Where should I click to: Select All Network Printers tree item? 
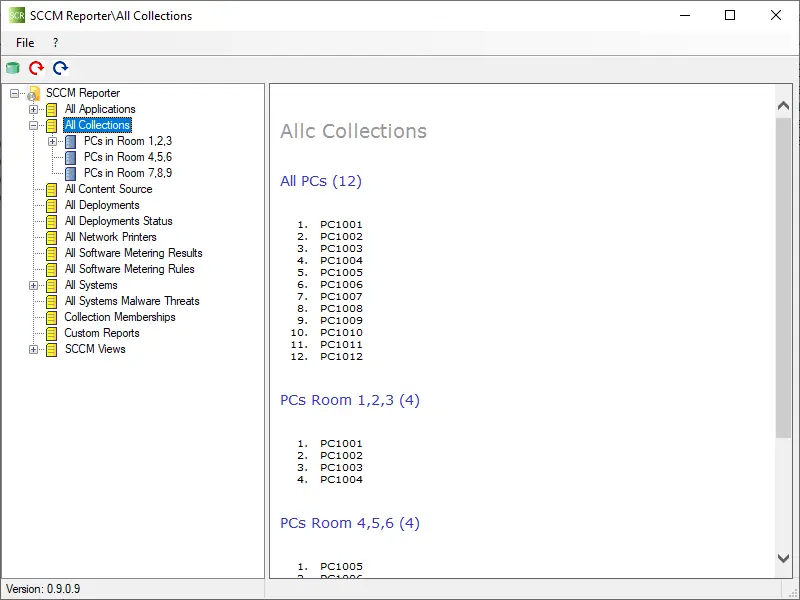click(x=111, y=237)
